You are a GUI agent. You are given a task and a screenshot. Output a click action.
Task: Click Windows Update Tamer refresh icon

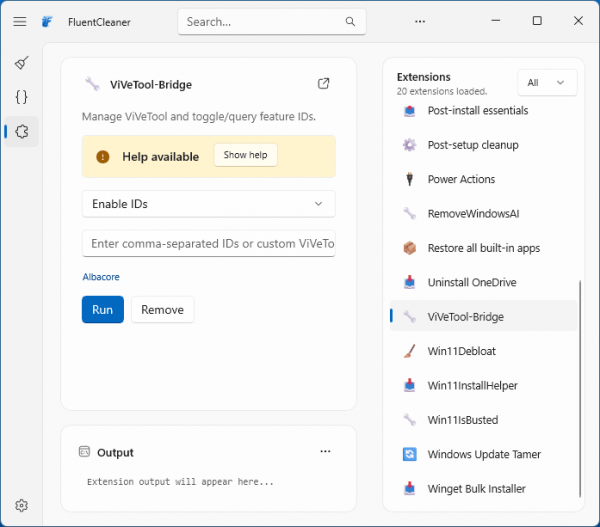(x=409, y=454)
